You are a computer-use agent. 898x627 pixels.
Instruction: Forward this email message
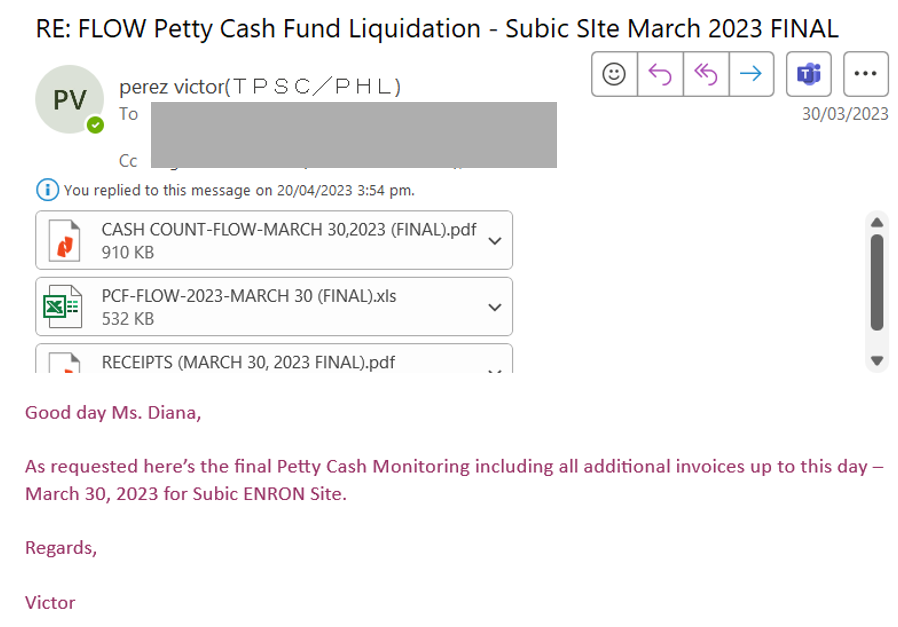[751, 74]
